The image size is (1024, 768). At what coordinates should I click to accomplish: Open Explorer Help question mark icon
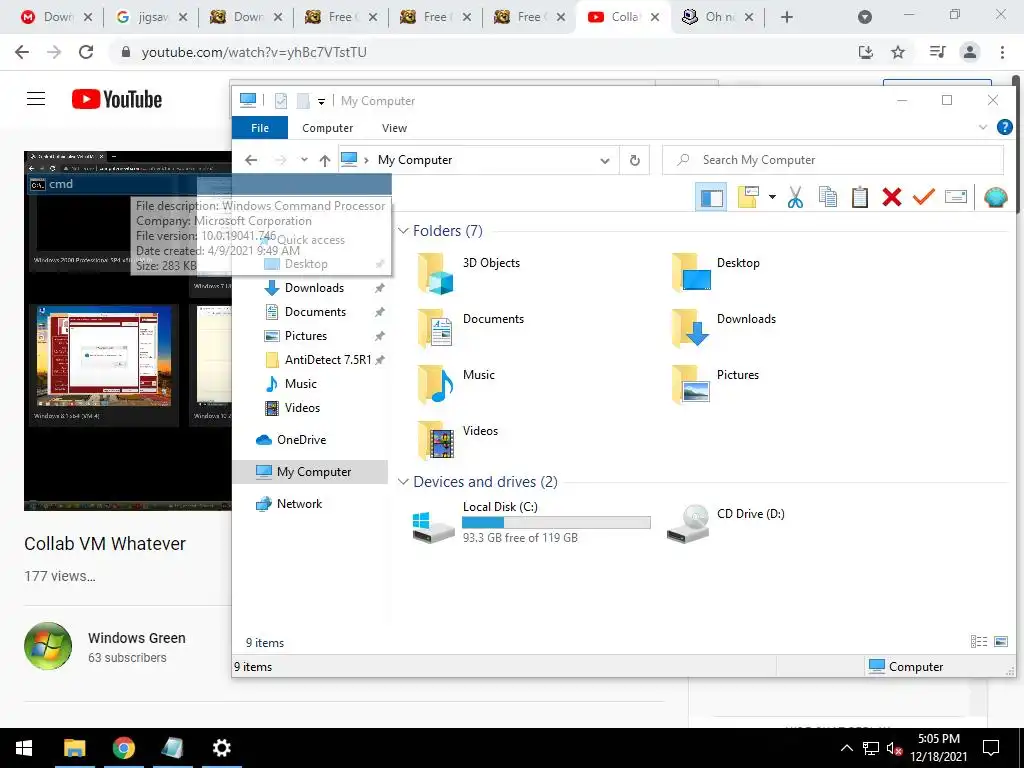tap(1004, 127)
